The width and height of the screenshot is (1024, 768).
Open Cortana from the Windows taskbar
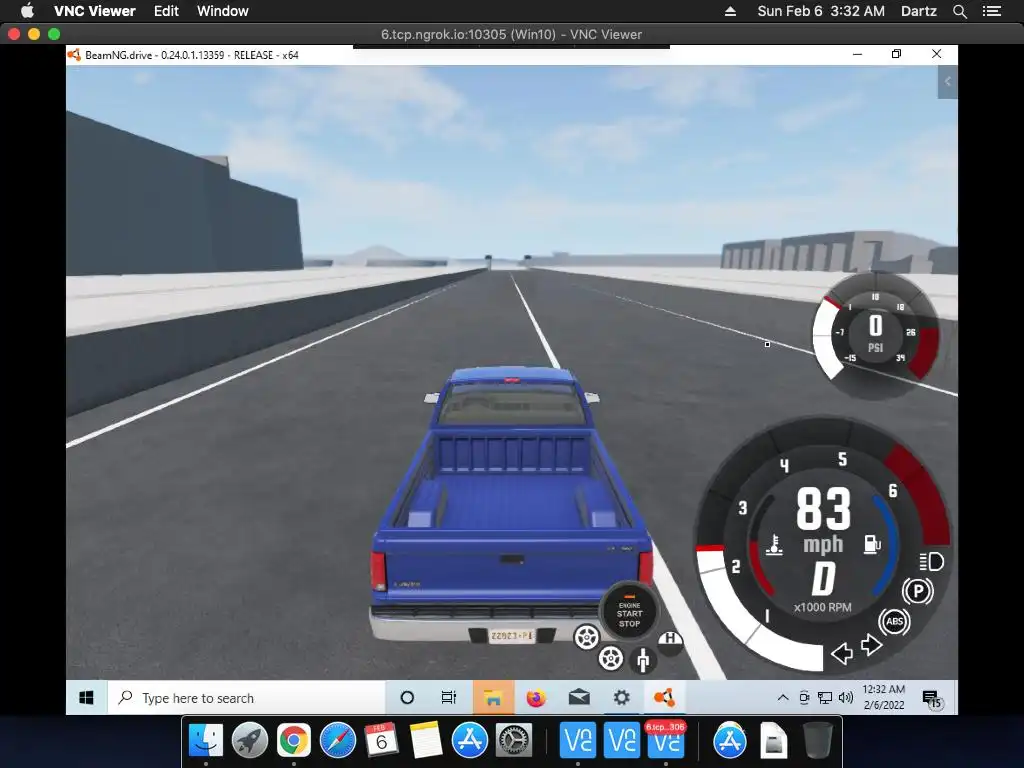(x=407, y=698)
